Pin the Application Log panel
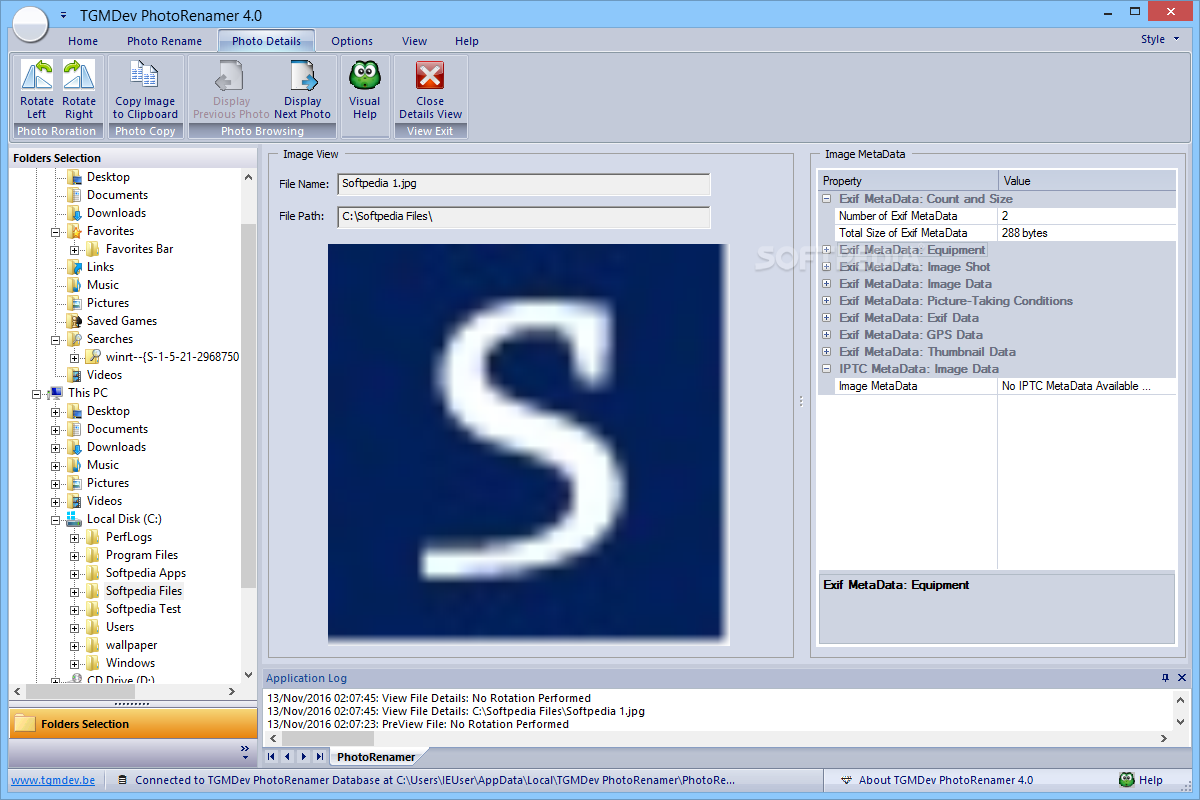The width and height of the screenshot is (1200, 800). click(x=1165, y=678)
